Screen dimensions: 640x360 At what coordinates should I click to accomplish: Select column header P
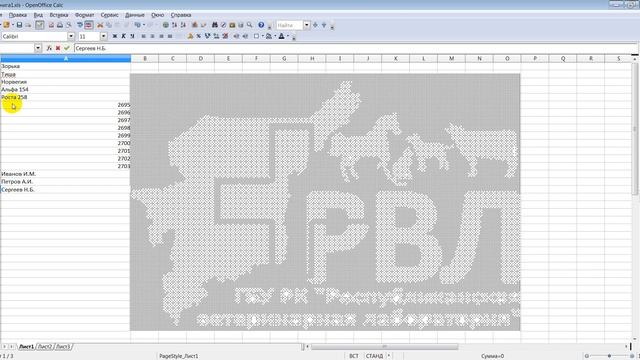tap(535, 58)
